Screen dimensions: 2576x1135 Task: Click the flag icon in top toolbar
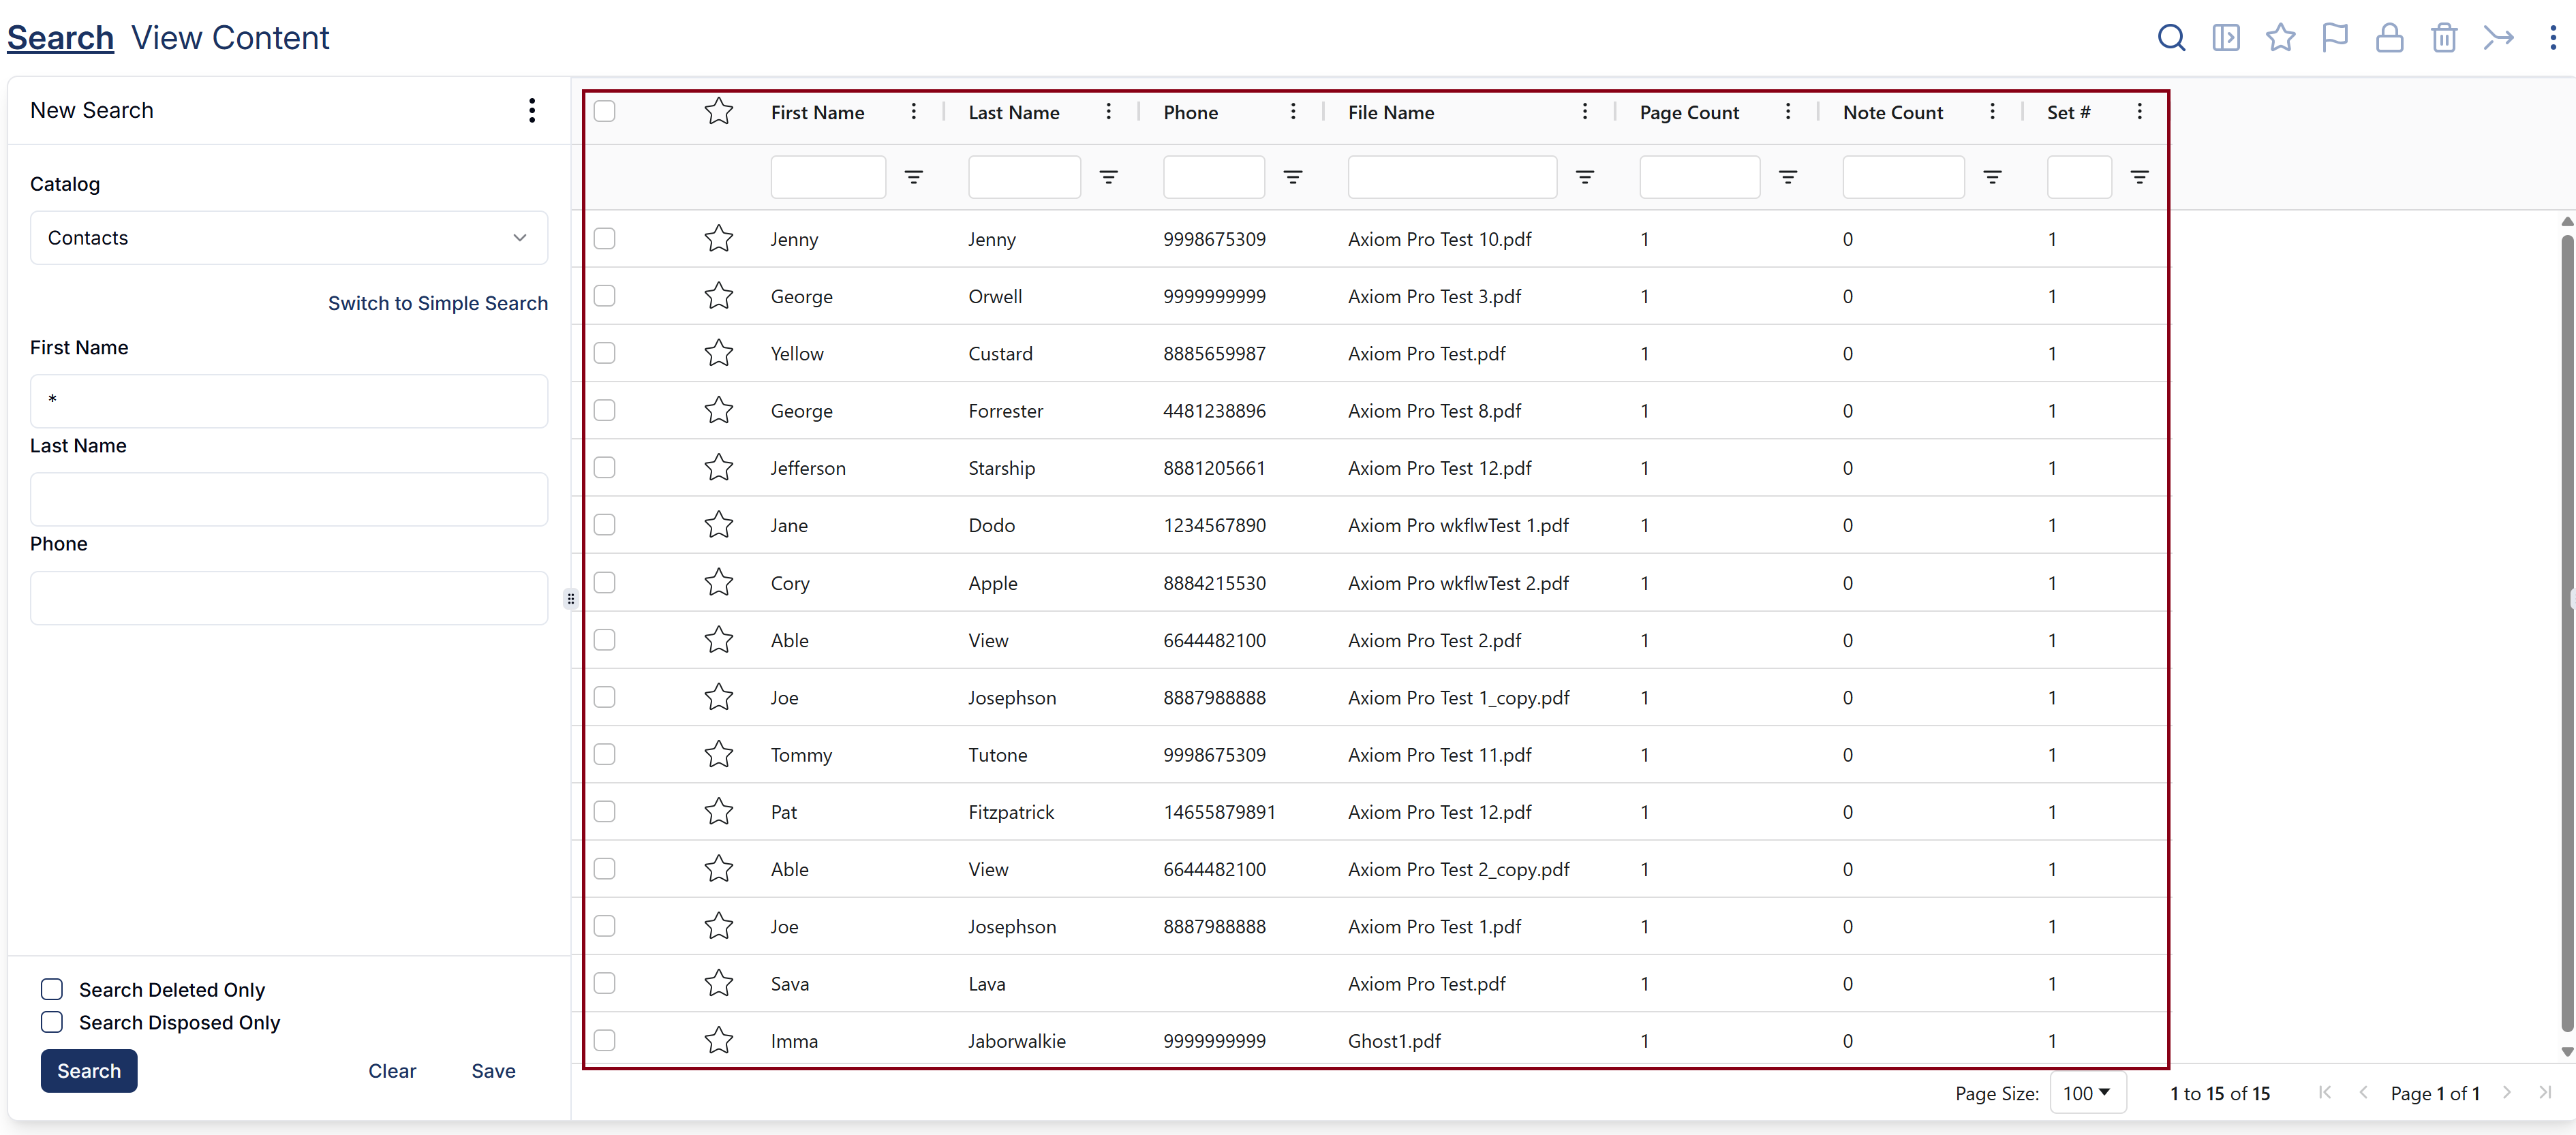pyautogui.click(x=2335, y=38)
